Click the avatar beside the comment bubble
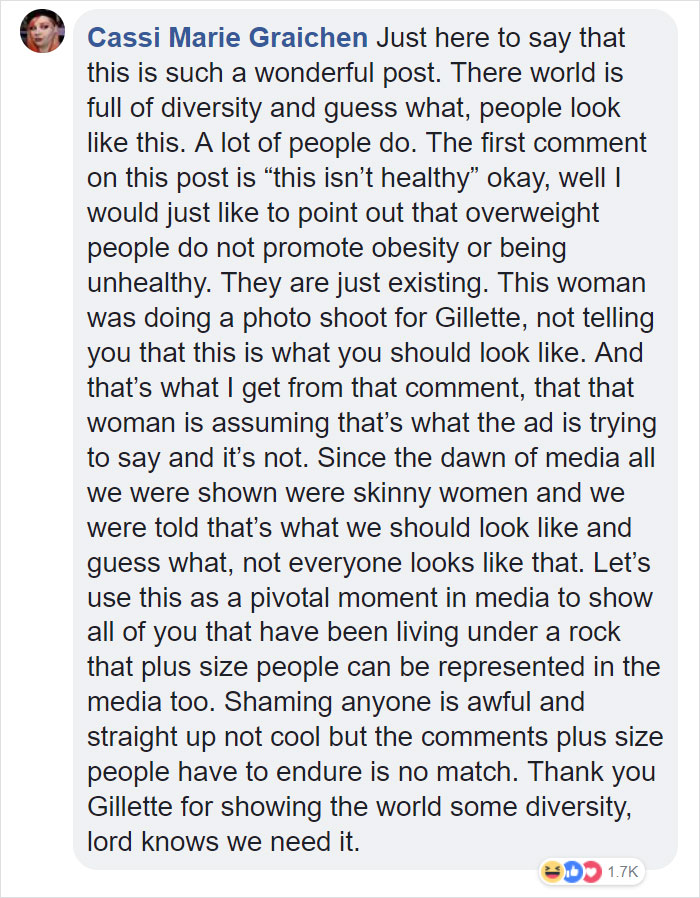Image resolution: width=700 pixels, height=898 pixels. (x=41, y=30)
